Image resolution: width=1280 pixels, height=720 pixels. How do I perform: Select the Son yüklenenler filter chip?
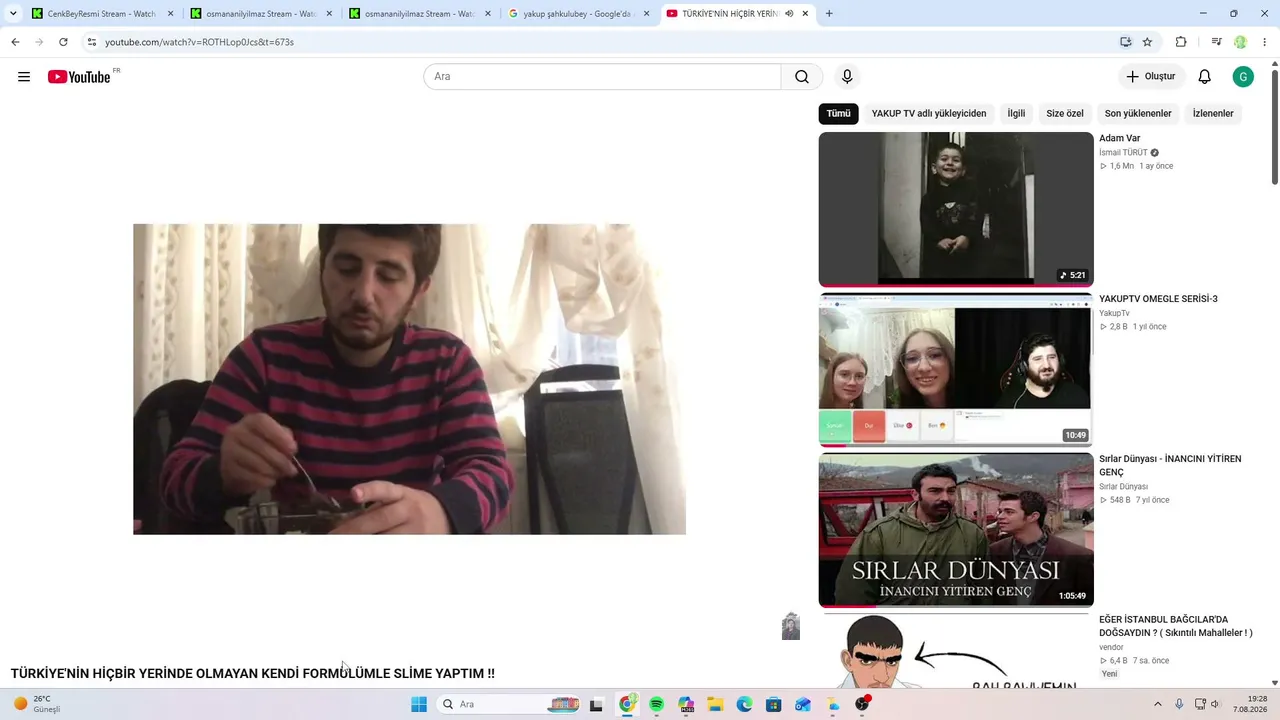click(x=1137, y=114)
